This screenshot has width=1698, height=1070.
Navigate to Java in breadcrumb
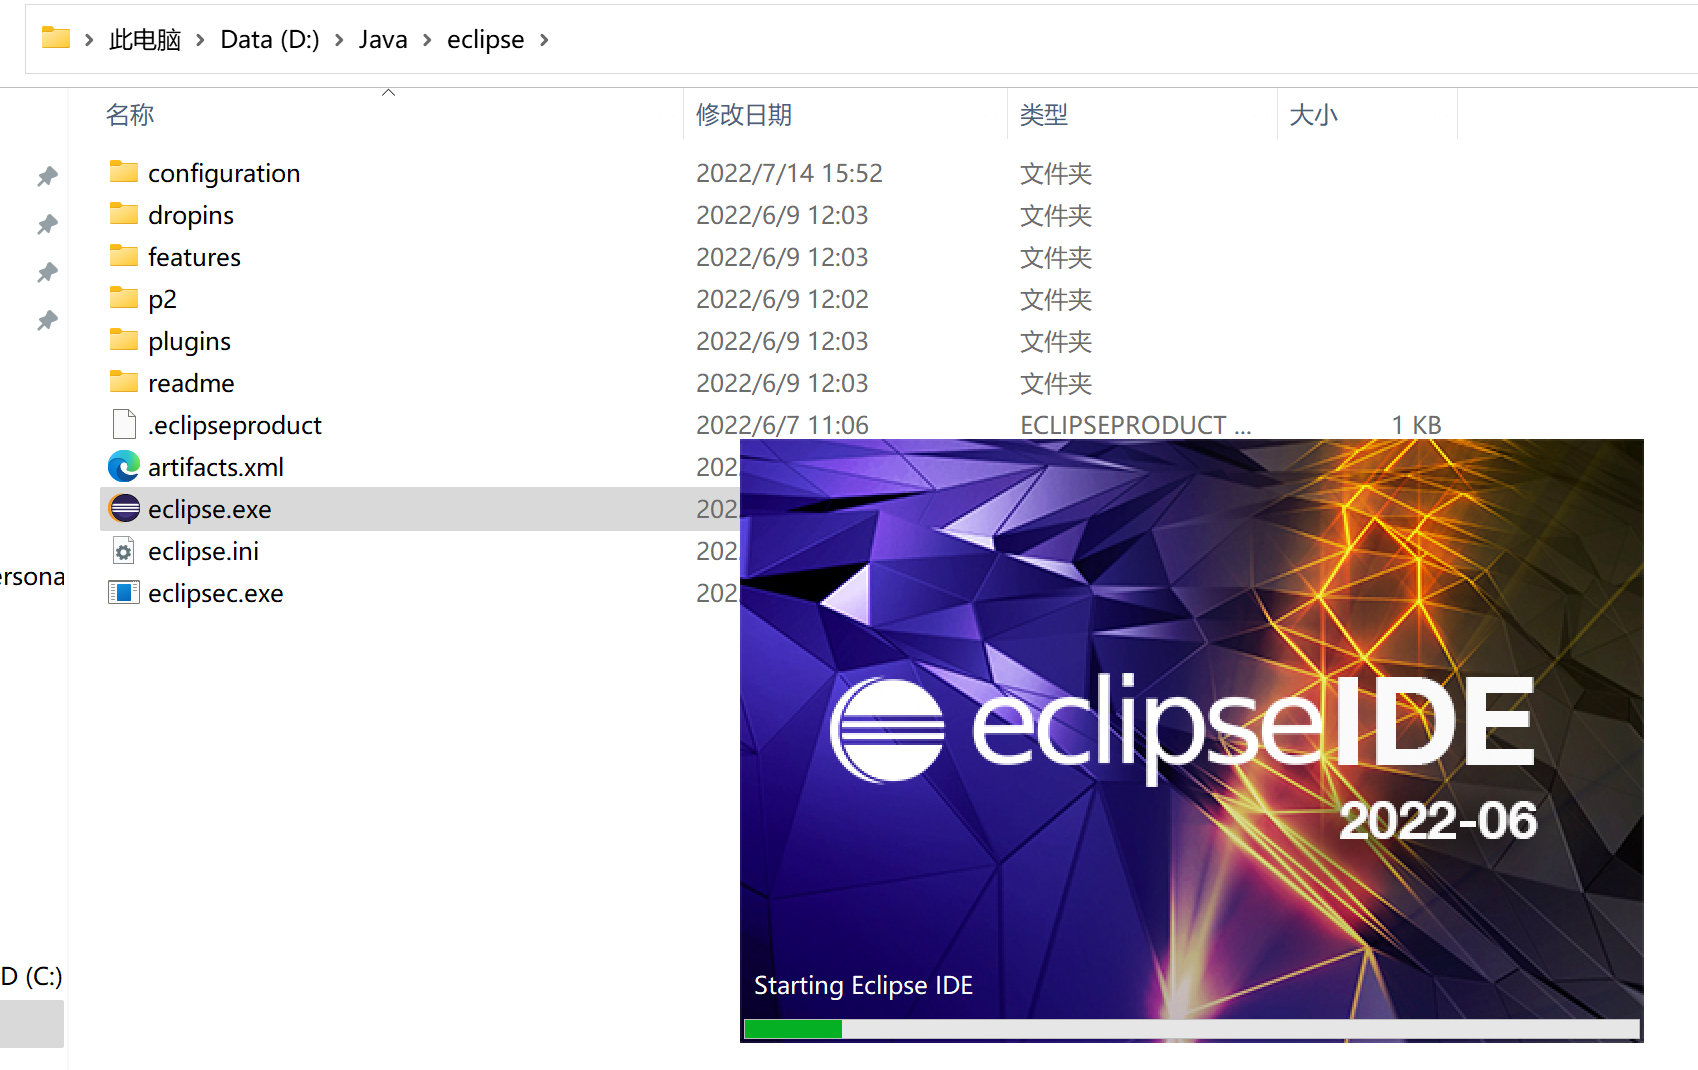[x=383, y=40]
